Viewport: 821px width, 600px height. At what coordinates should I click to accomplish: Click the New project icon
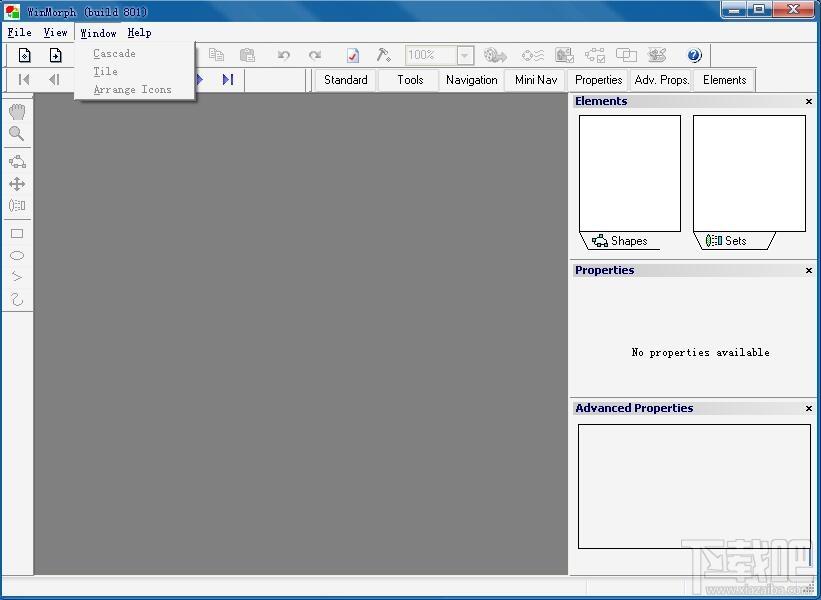click(x=25, y=55)
